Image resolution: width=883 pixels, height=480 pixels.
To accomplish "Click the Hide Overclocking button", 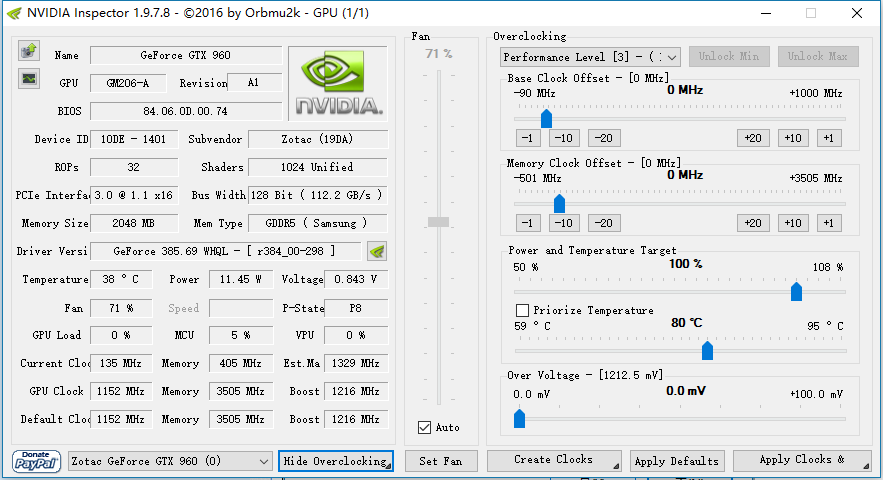I will pyautogui.click(x=336, y=461).
